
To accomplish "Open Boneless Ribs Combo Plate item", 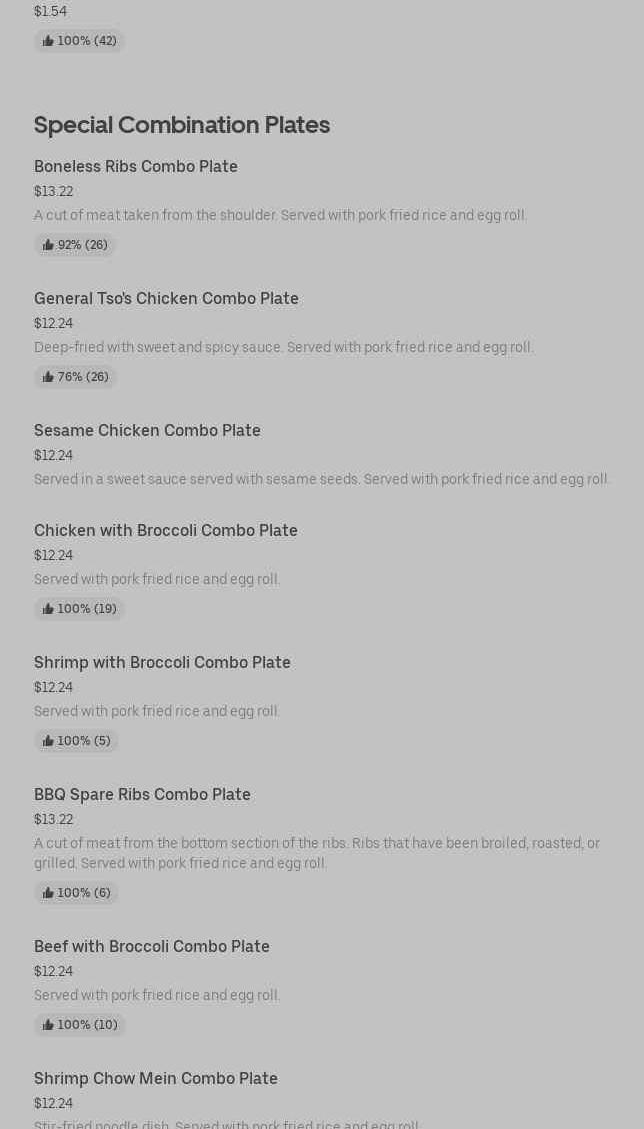I will tap(136, 166).
